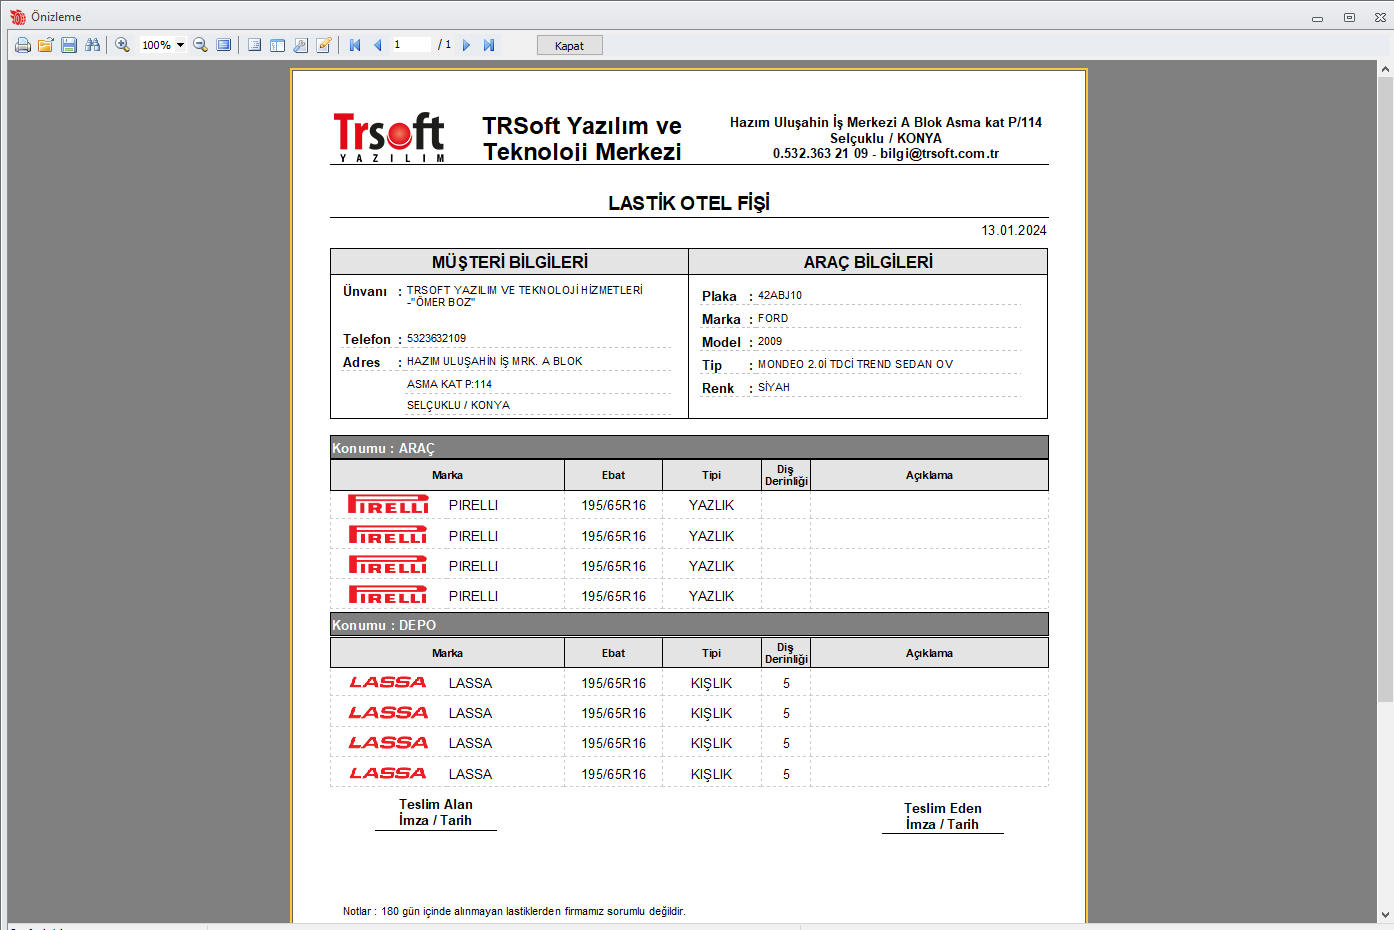Zoom out with the magnifier minus icon
The width and height of the screenshot is (1394, 930).
point(200,45)
